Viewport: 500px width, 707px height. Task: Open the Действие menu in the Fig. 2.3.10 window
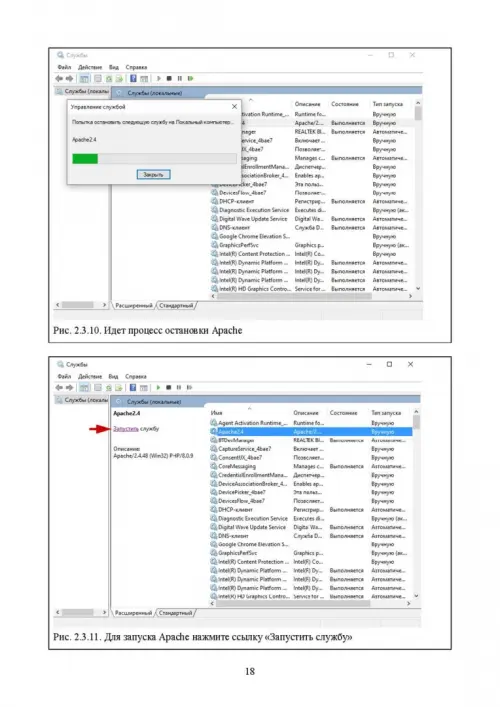90,67
